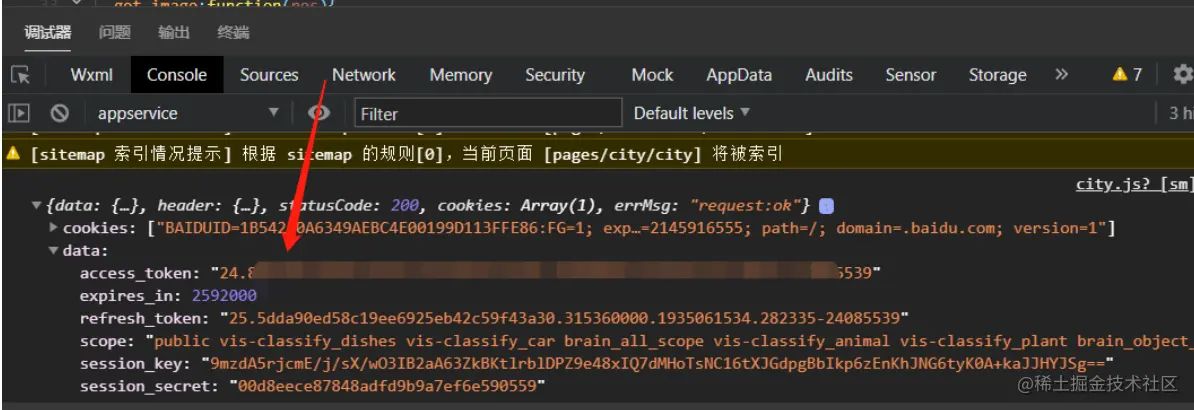1194x410 pixels.
Task: Open the appservice context dropdown
Action: (x=187, y=114)
